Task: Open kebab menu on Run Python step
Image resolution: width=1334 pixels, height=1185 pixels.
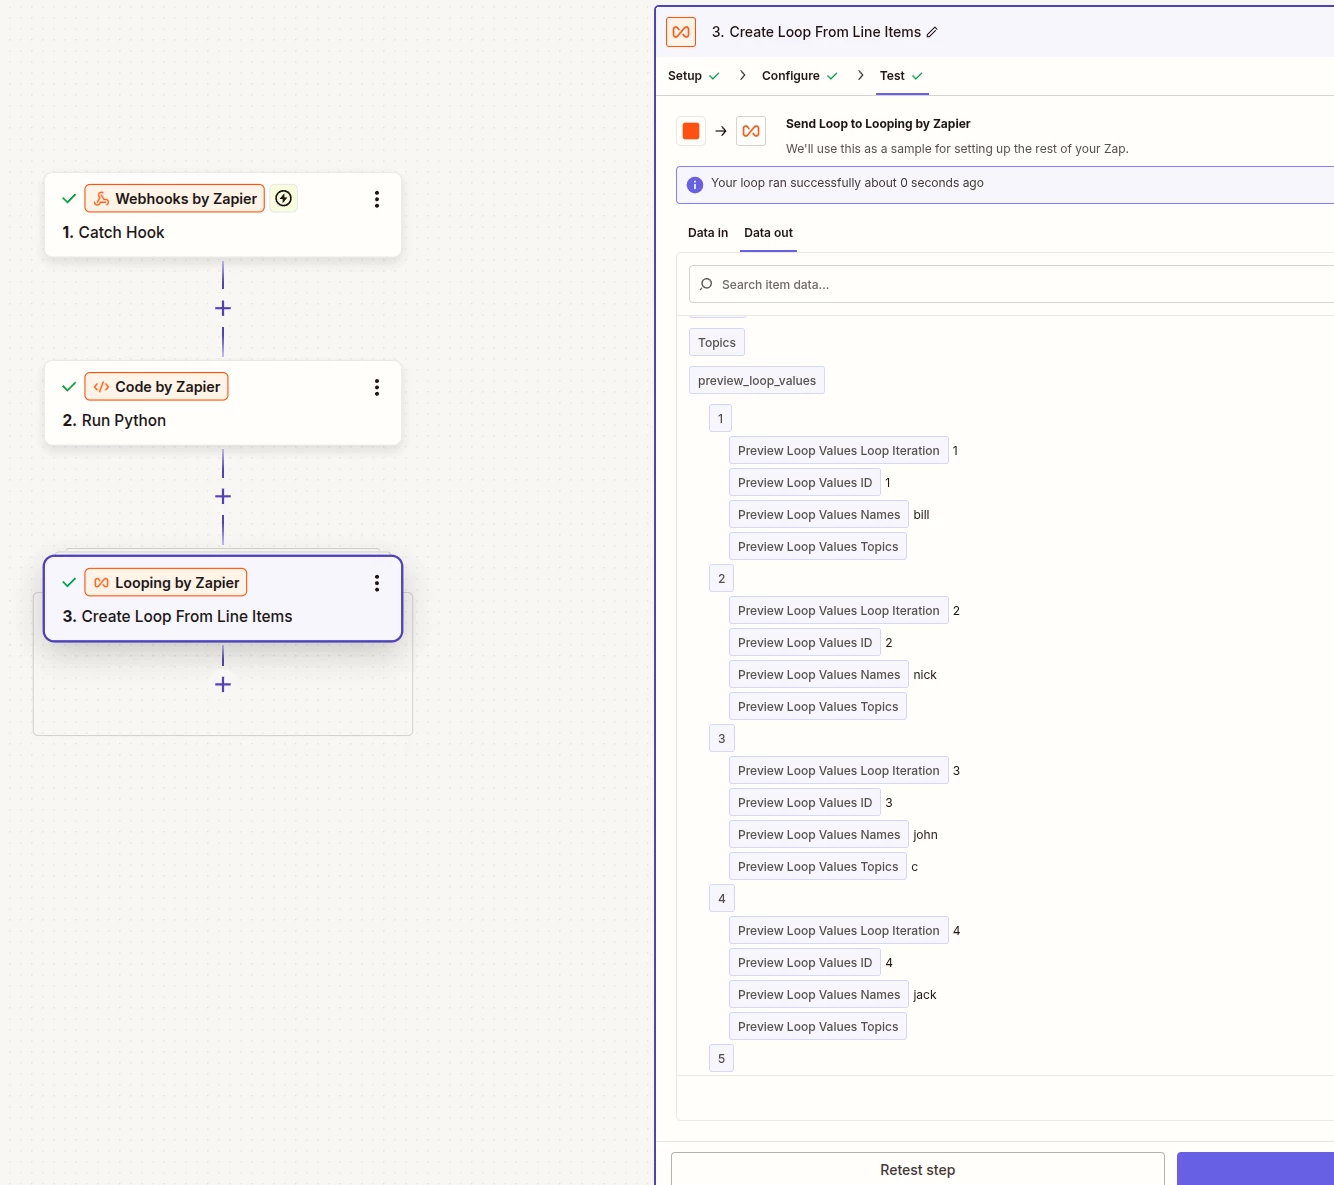Action: point(377,387)
